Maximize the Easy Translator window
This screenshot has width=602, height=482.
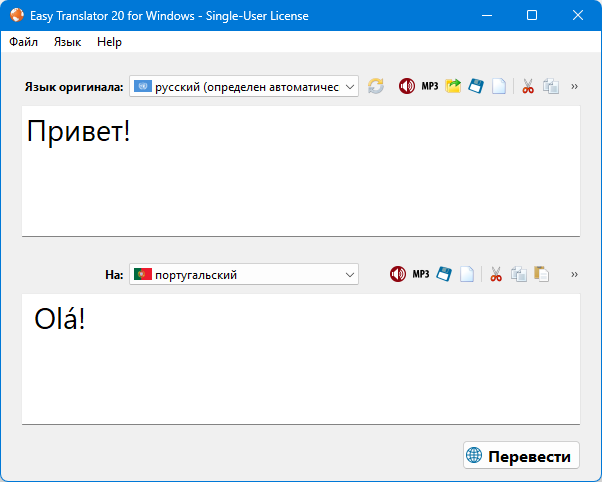pos(532,15)
